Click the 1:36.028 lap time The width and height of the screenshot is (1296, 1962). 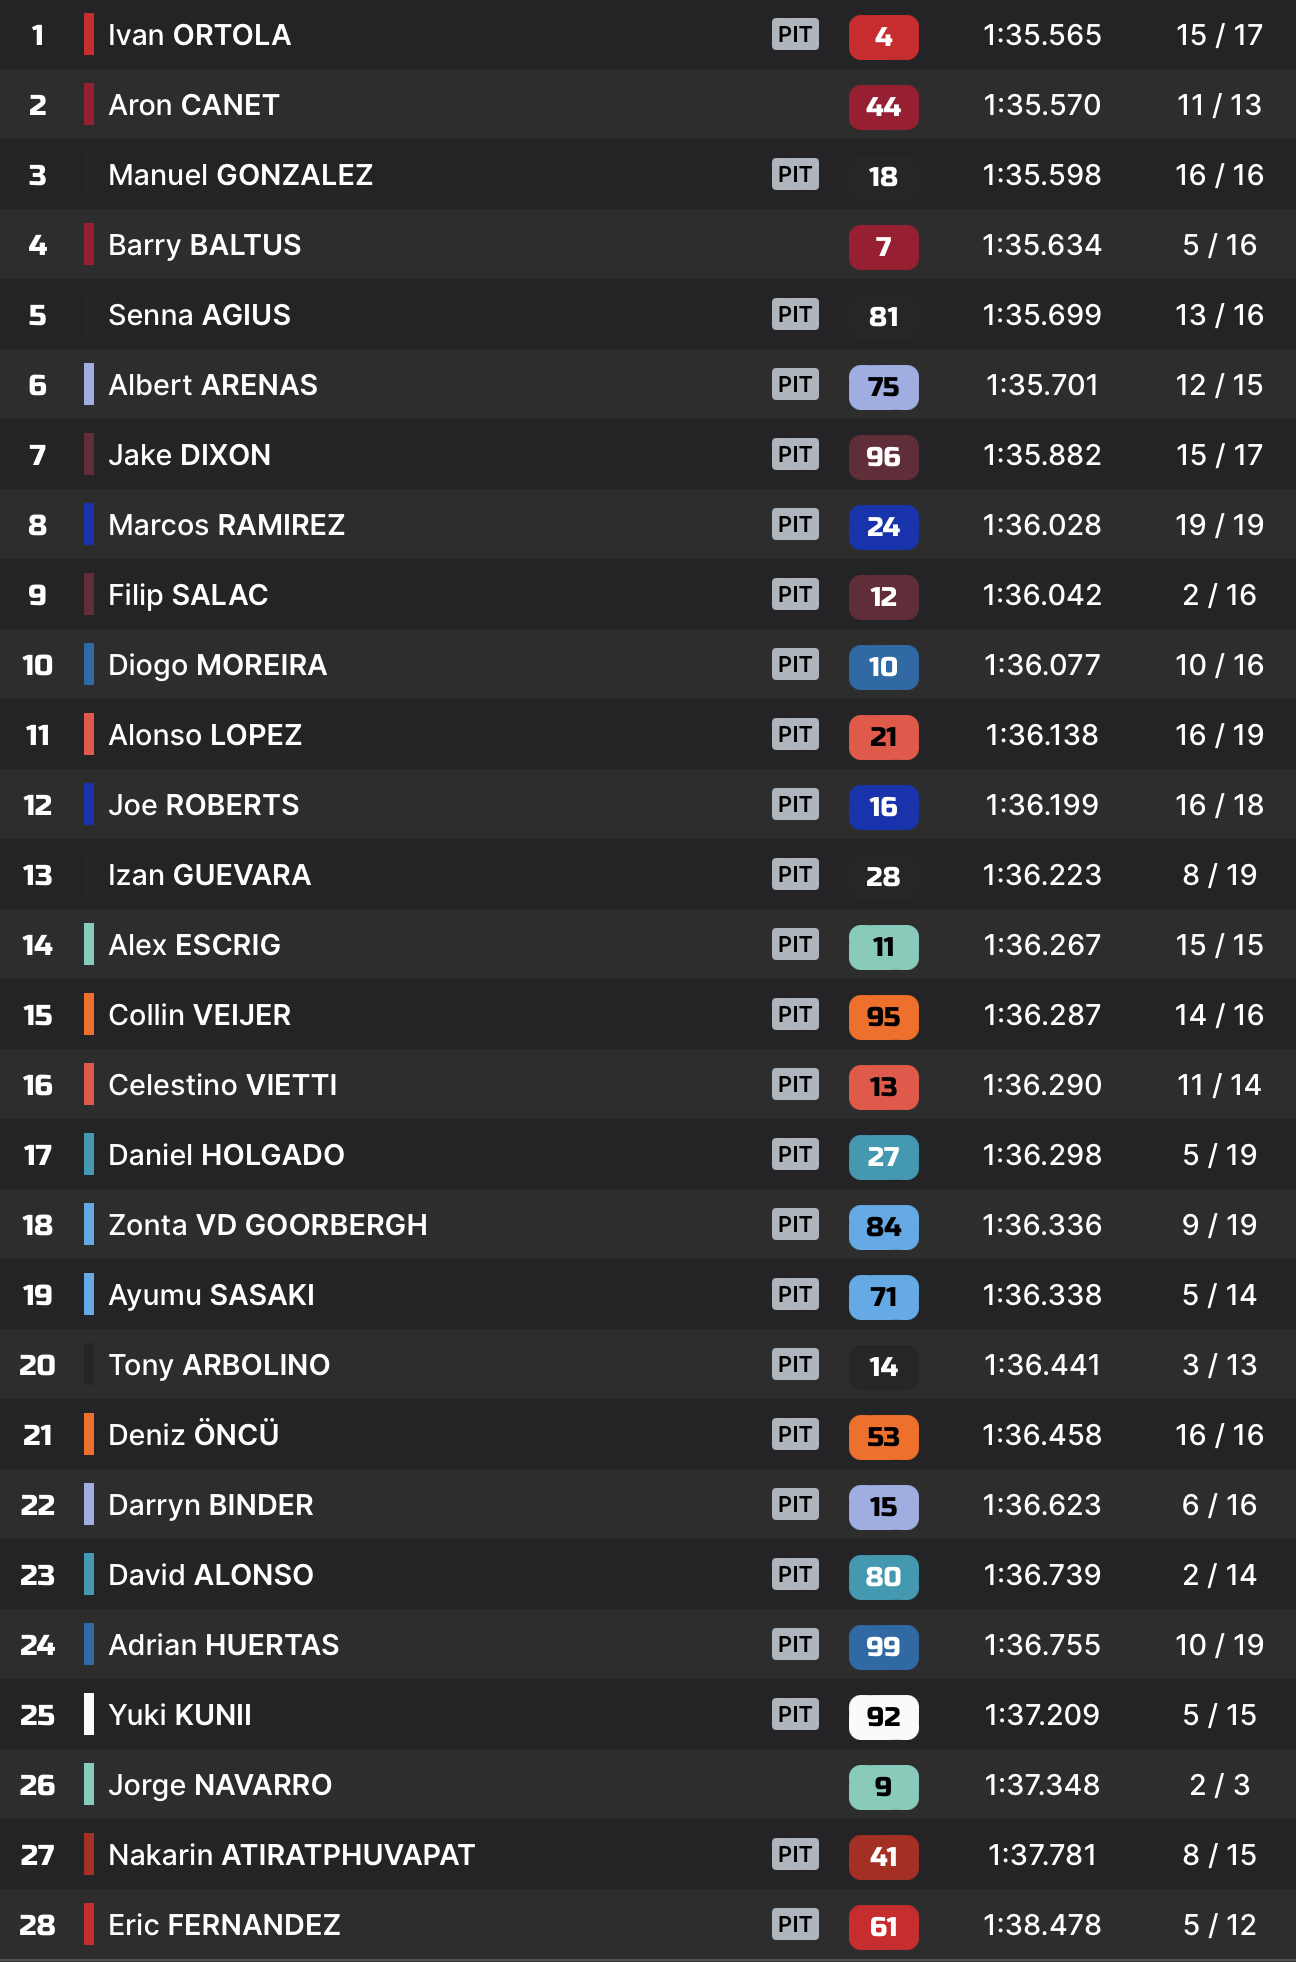click(1041, 525)
